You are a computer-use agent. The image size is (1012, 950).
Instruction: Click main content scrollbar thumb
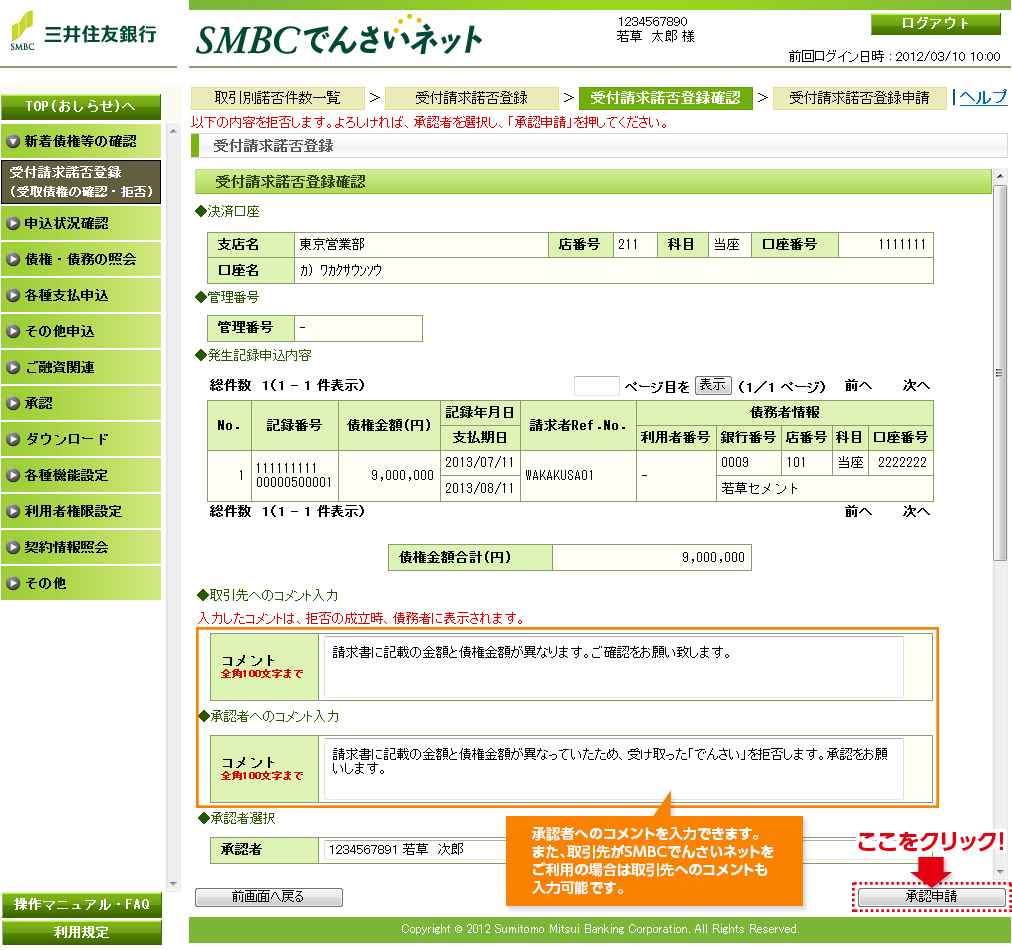click(1000, 373)
